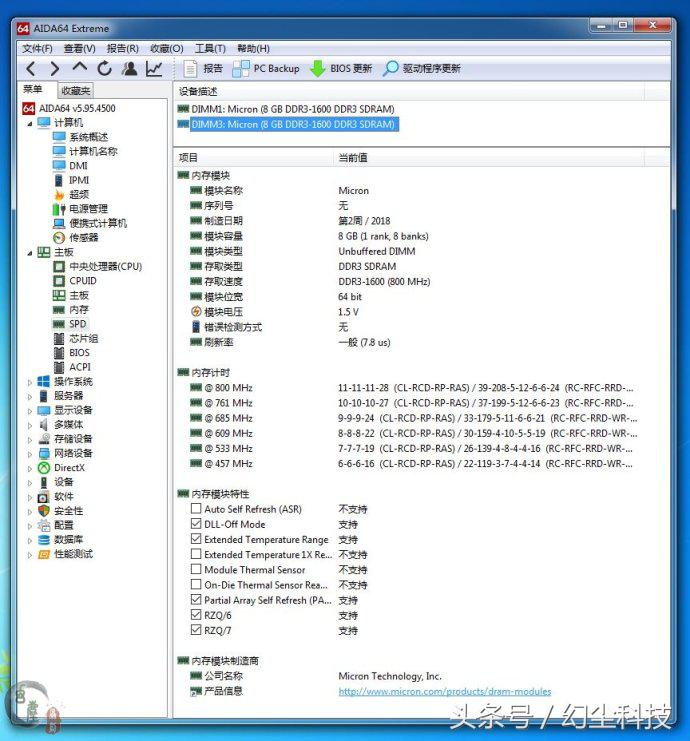Click the 项目 column header

(253, 158)
